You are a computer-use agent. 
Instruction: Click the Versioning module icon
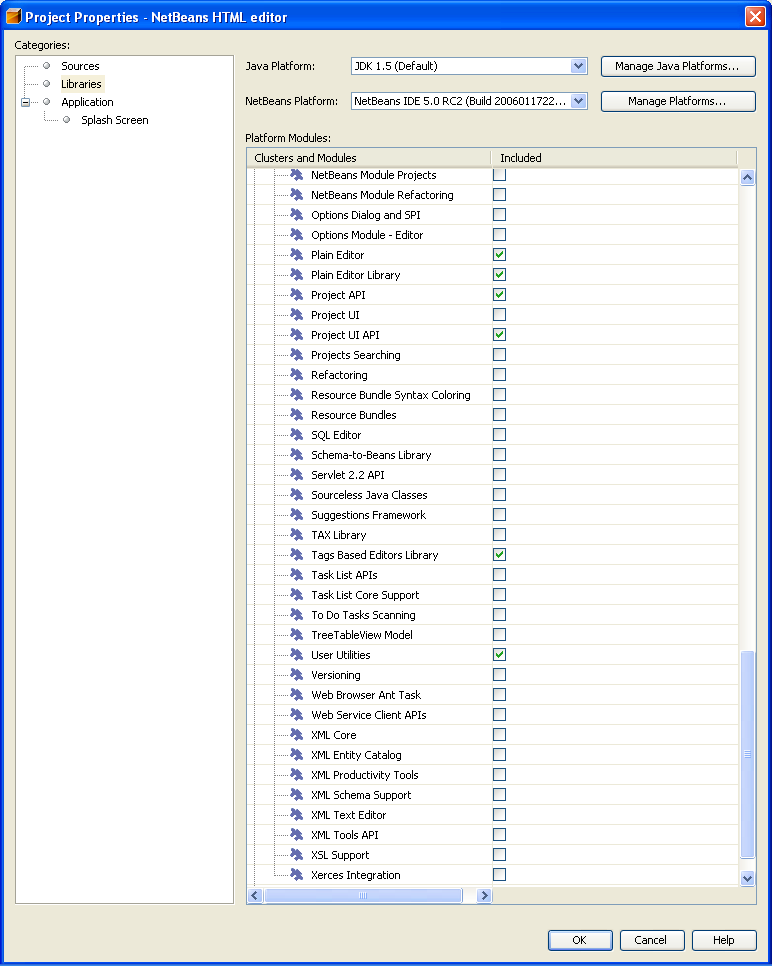pos(297,675)
